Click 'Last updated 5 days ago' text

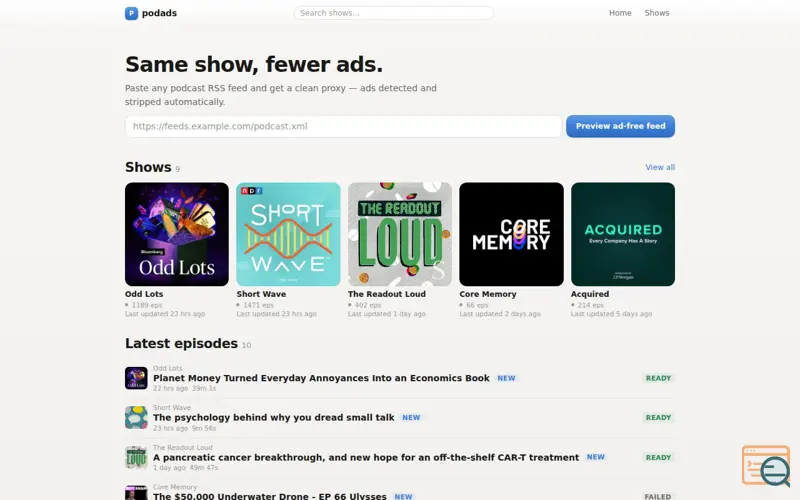(x=611, y=314)
